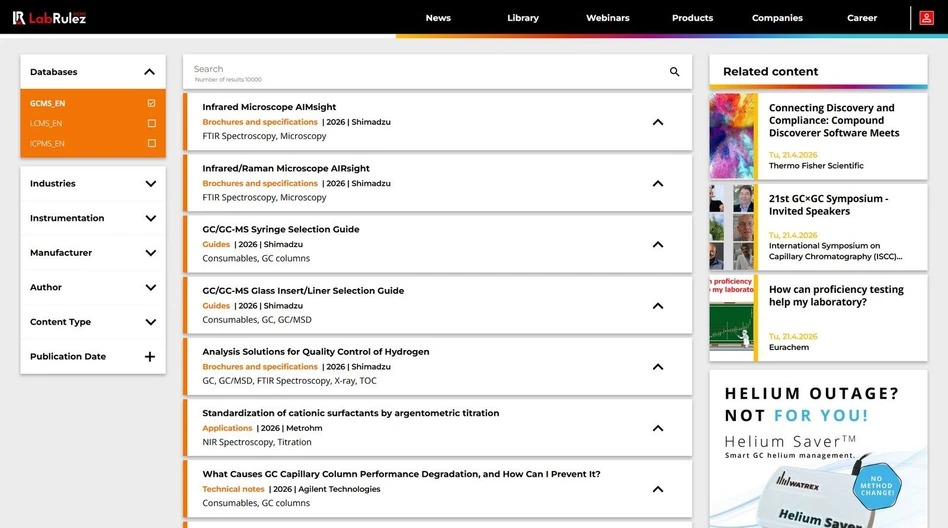This screenshot has height=528, width=948.
Task: Open the Webinars menu
Action: [x=607, y=18]
